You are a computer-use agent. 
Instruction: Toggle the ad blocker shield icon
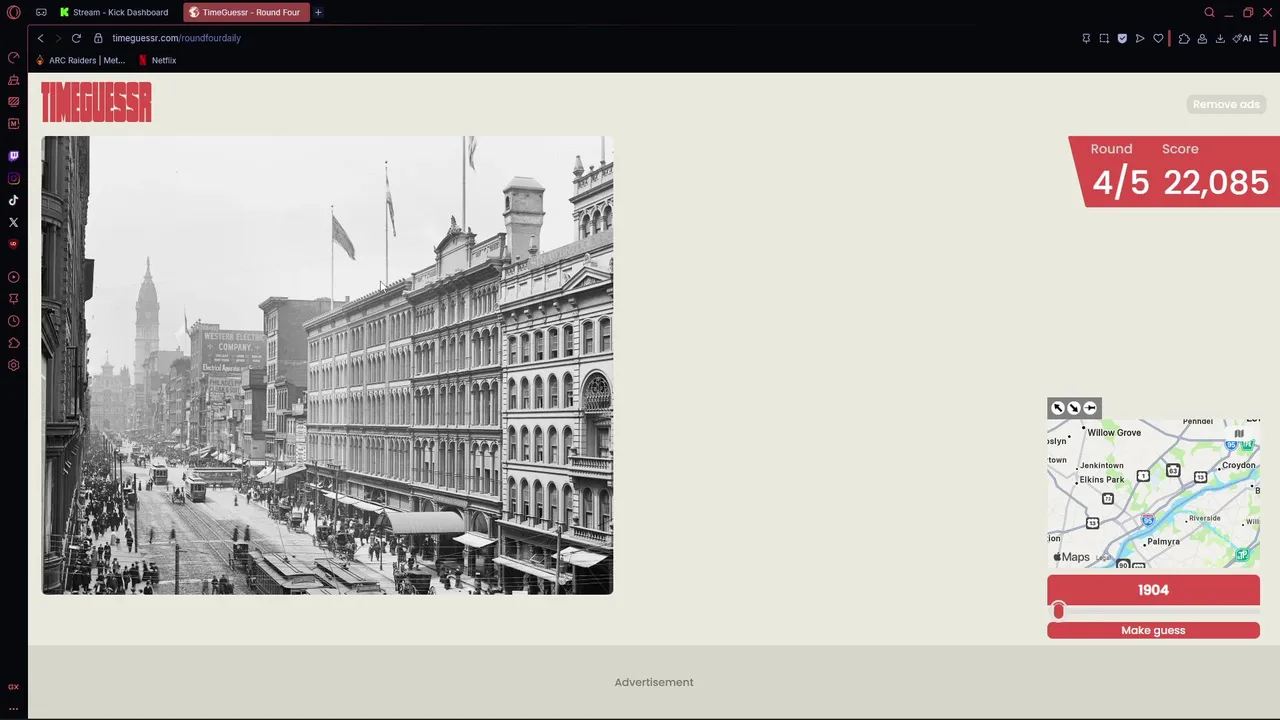click(1122, 38)
